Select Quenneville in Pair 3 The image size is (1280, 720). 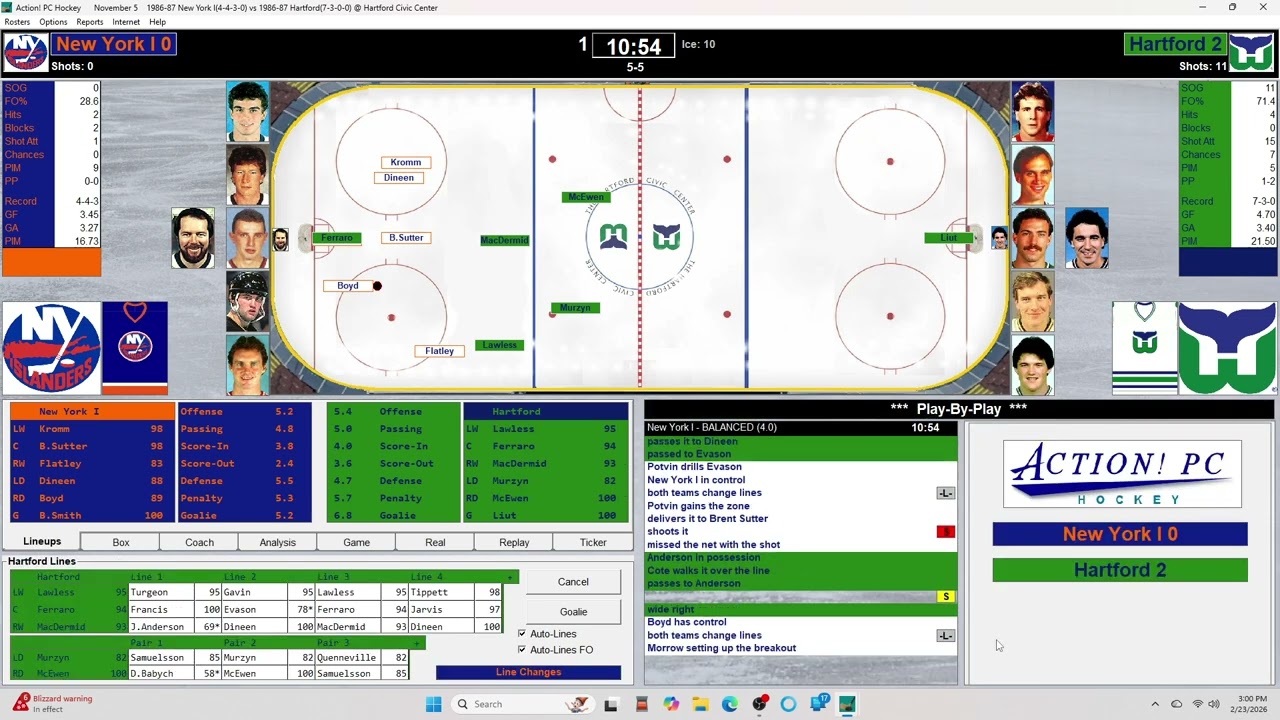[349, 658]
